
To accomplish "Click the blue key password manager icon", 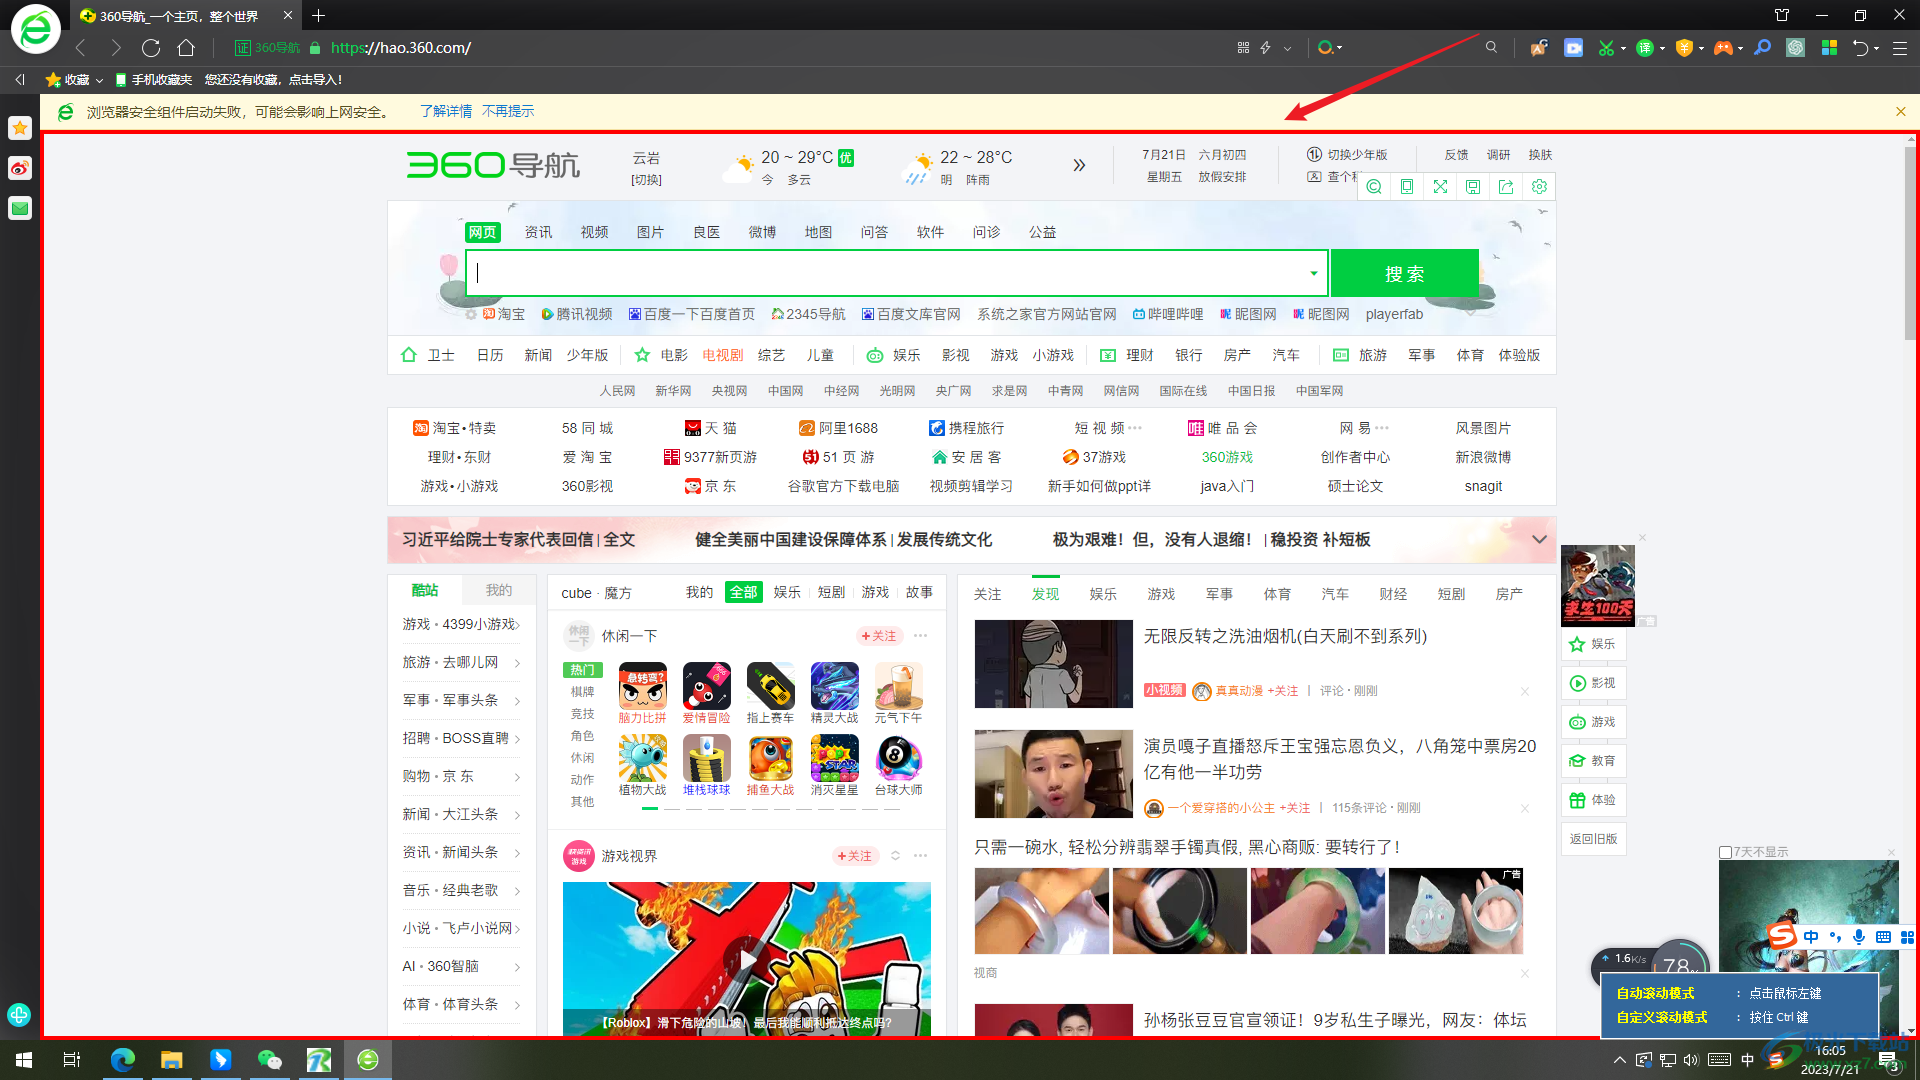I will tap(1762, 48).
